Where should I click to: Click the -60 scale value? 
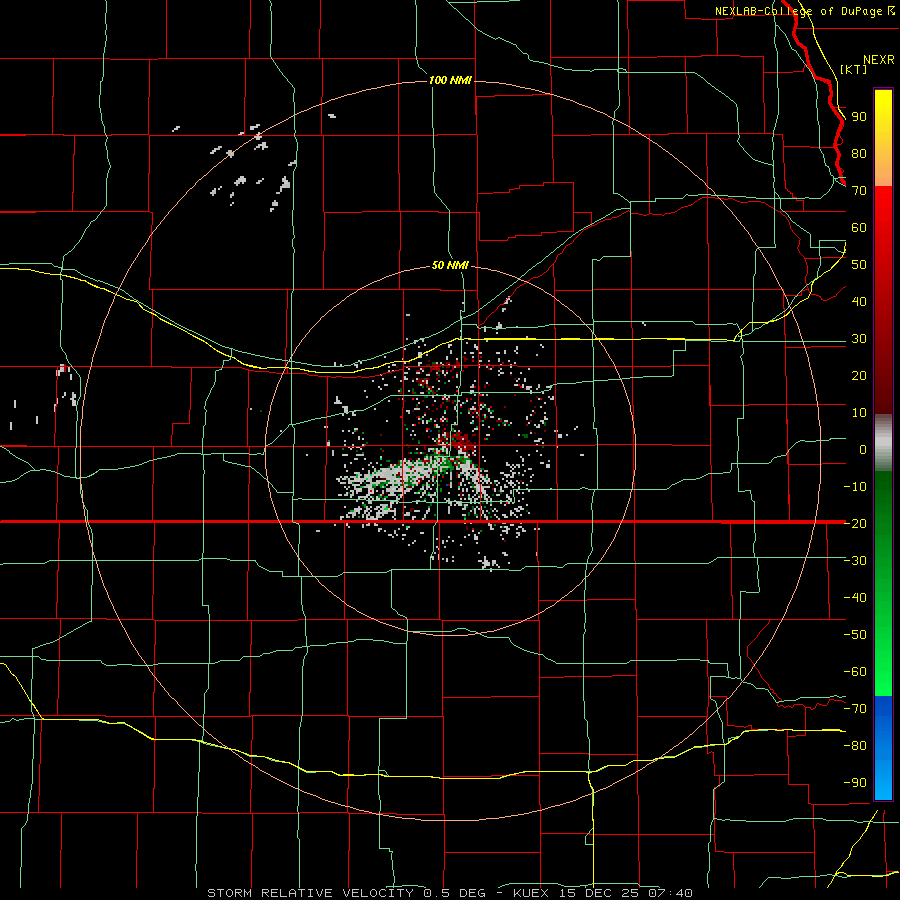pos(855,672)
